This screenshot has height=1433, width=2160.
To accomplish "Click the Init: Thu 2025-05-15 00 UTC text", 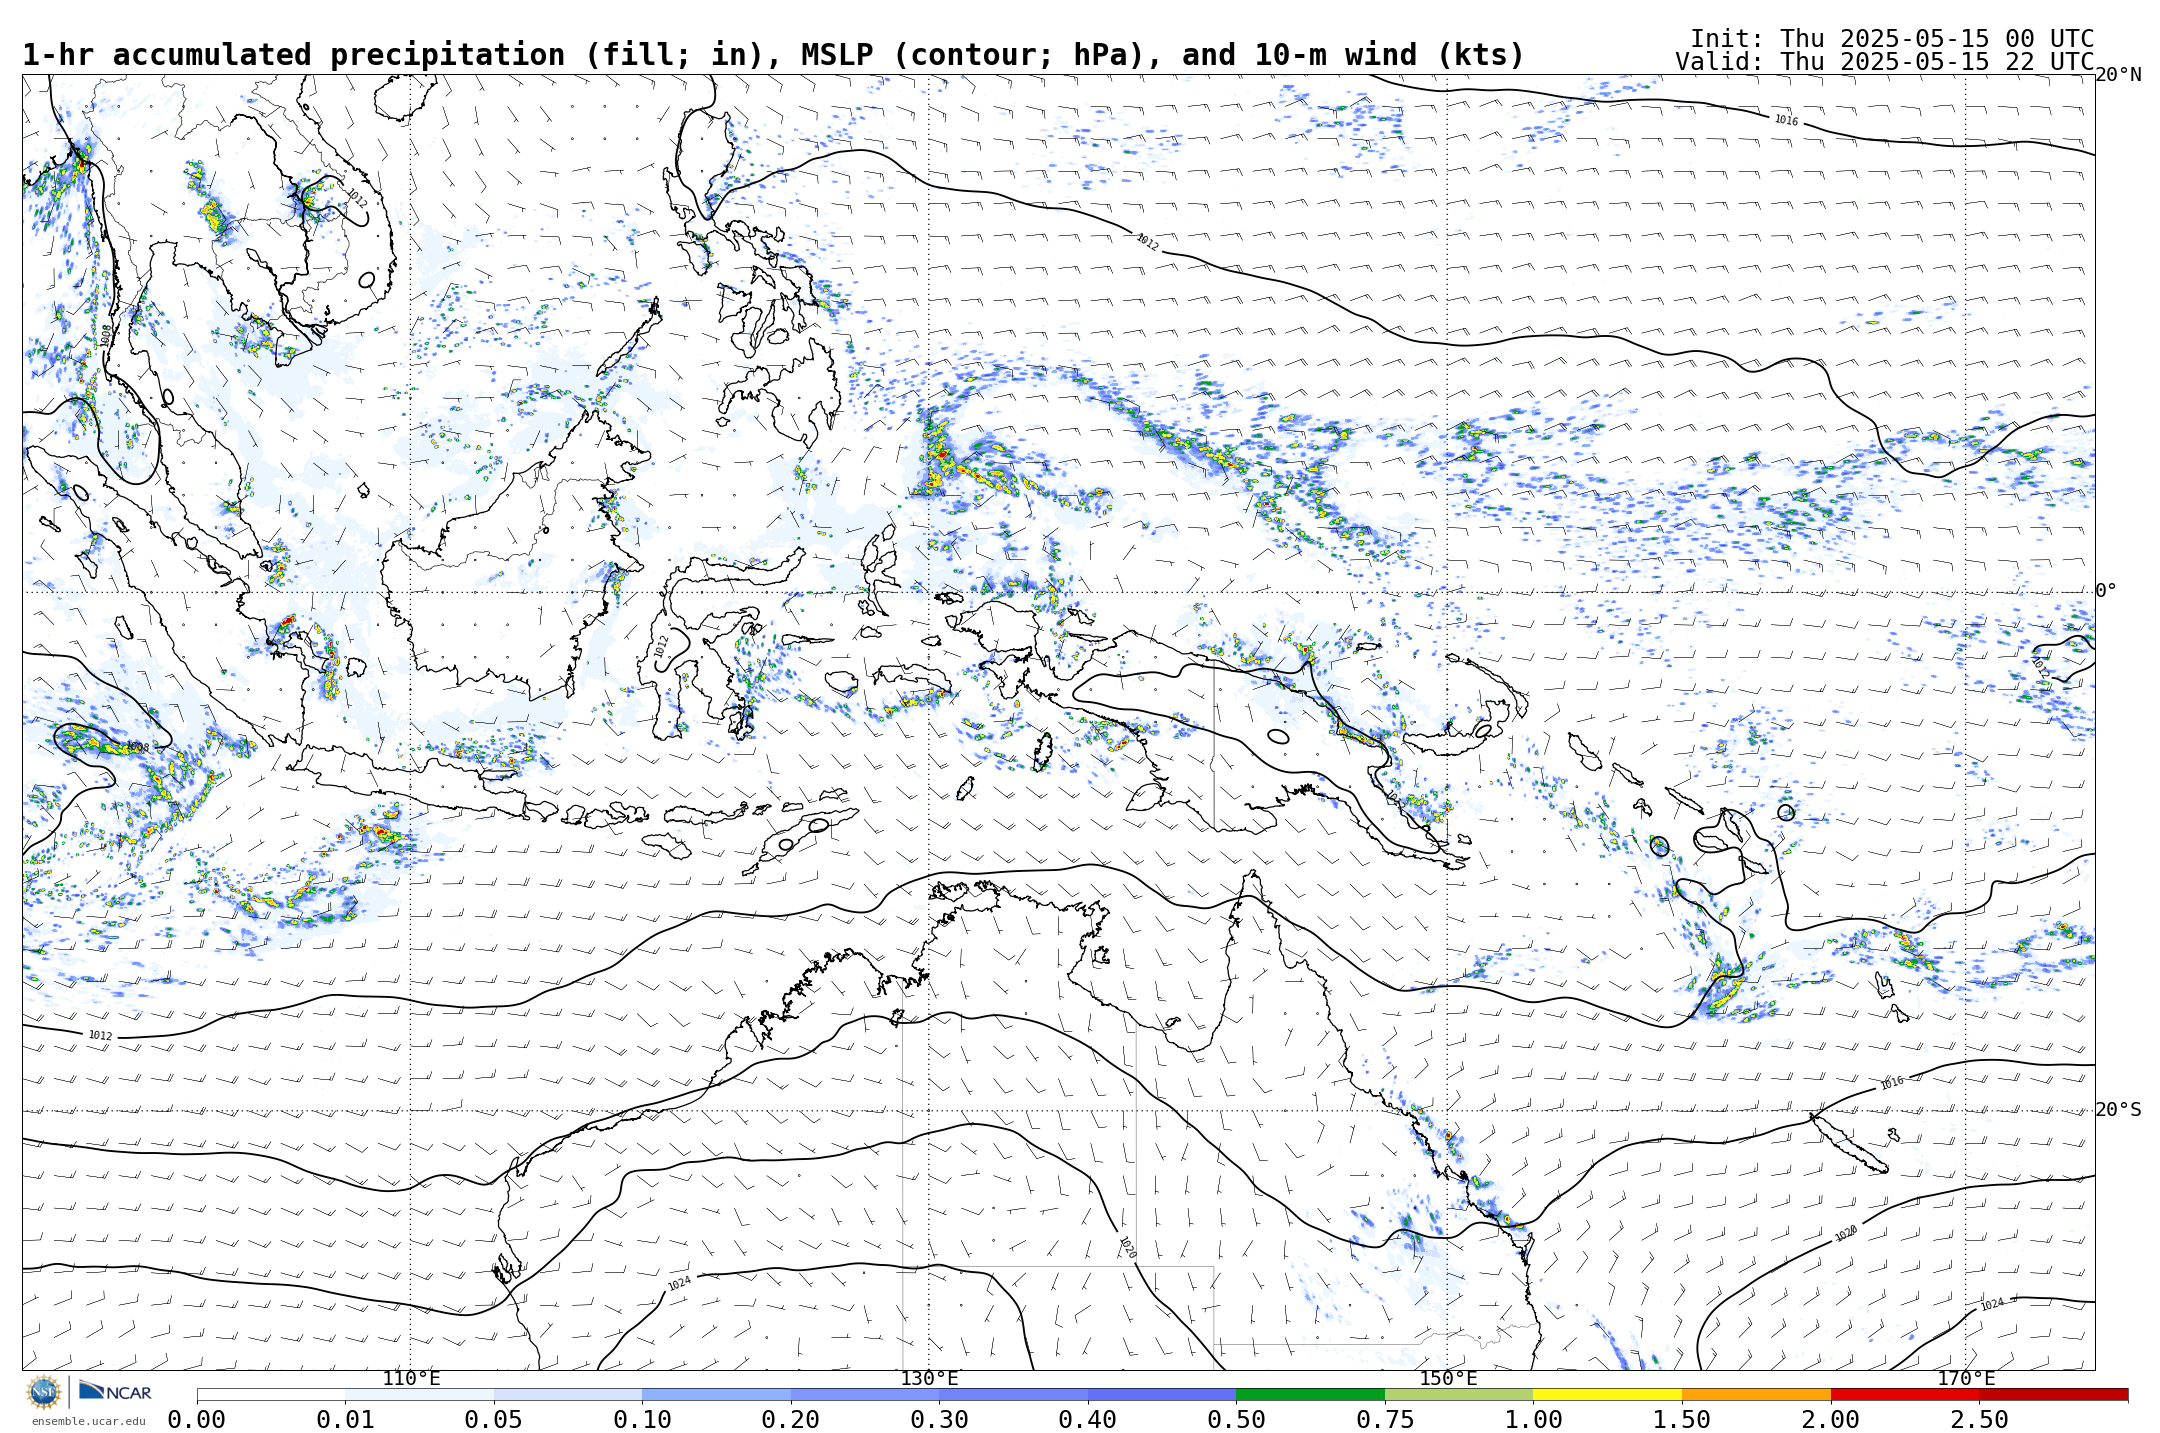I will point(1892,39).
